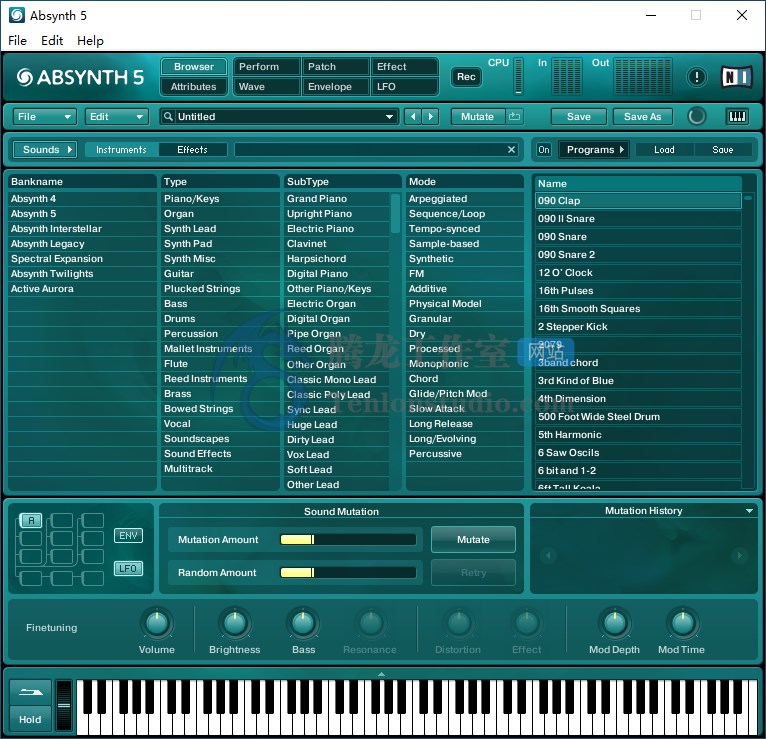Toggle the Hold button
The height and width of the screenshot is (739, 766).
tap(30, 719)
